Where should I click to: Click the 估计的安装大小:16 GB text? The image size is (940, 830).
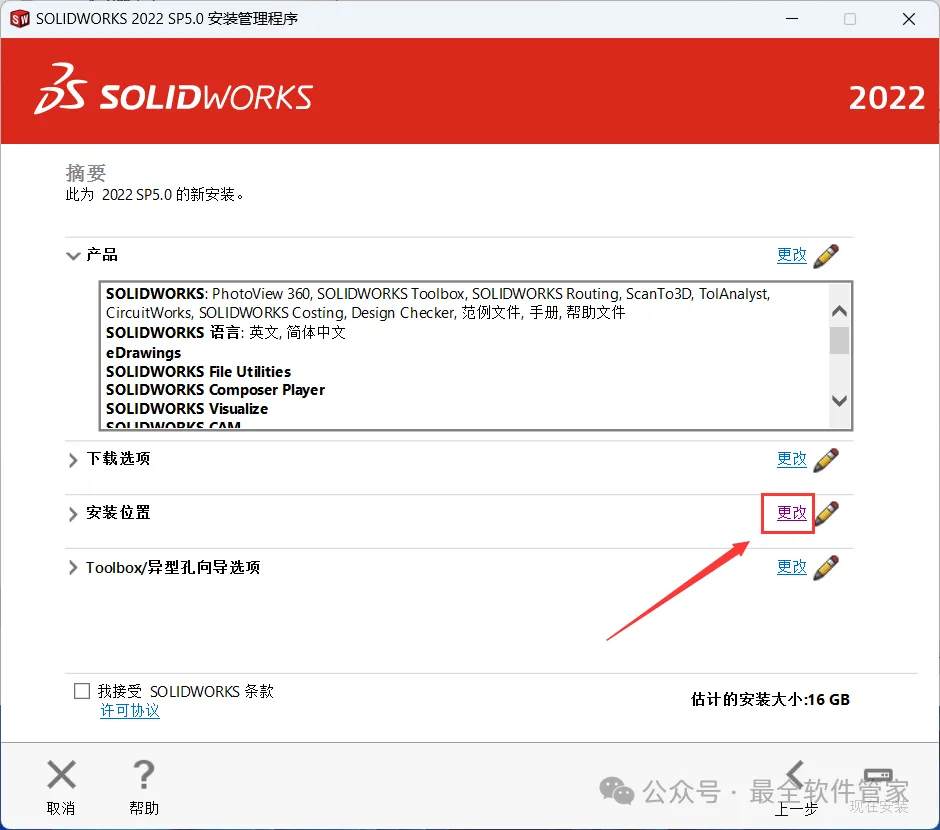770,699
